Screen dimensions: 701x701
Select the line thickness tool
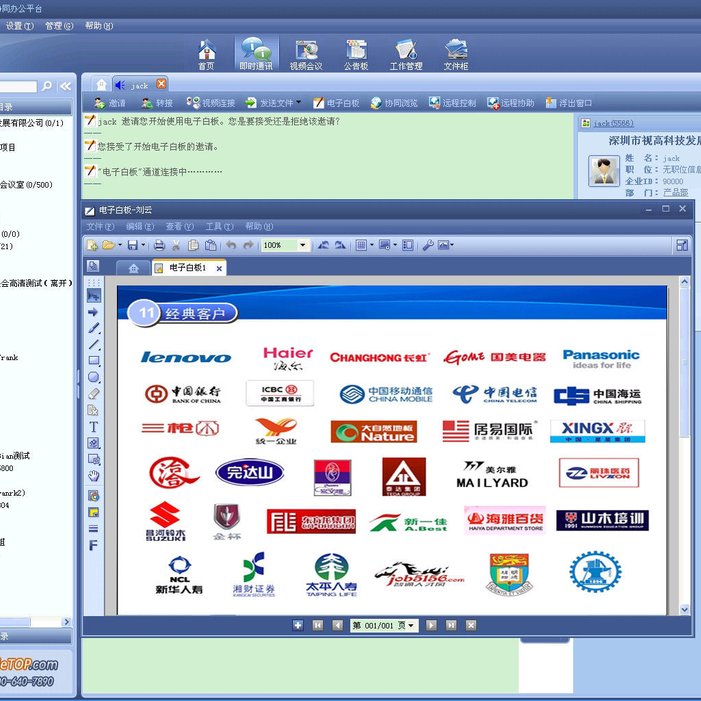(93, 529)
